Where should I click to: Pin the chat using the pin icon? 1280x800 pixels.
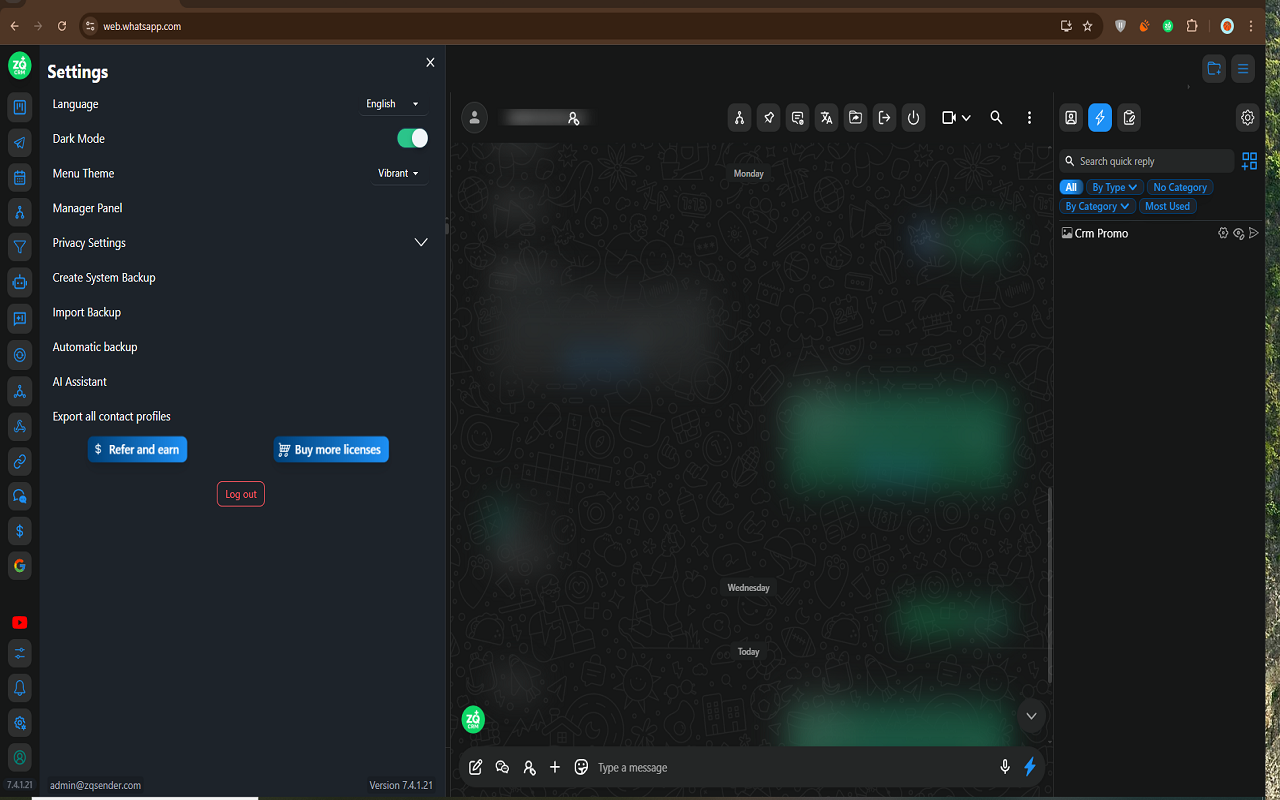click(768, 118)
